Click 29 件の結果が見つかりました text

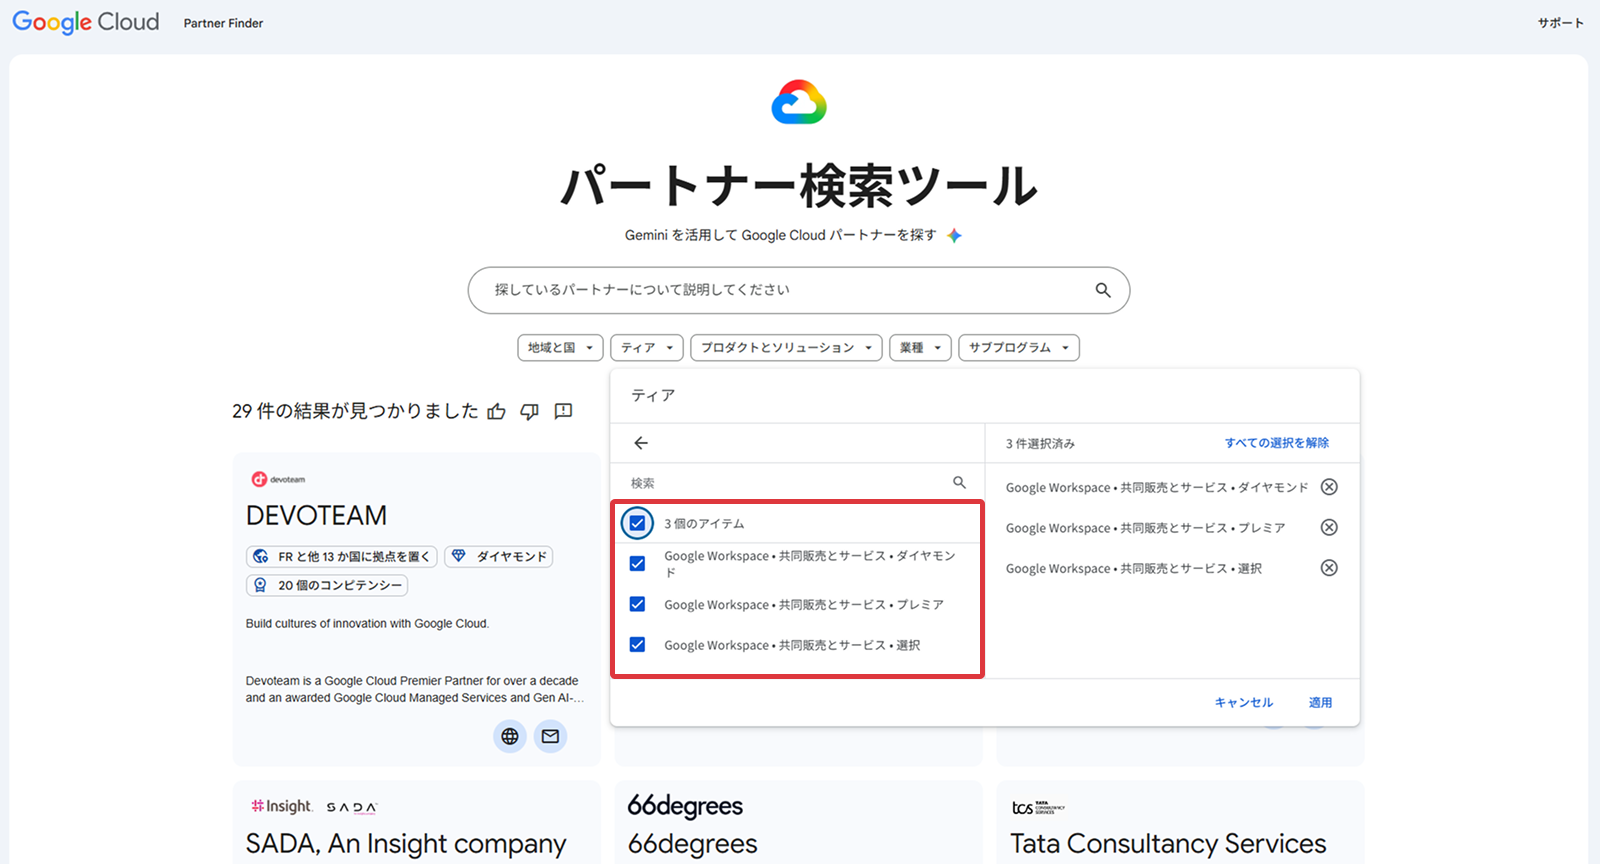coord(355,411)
